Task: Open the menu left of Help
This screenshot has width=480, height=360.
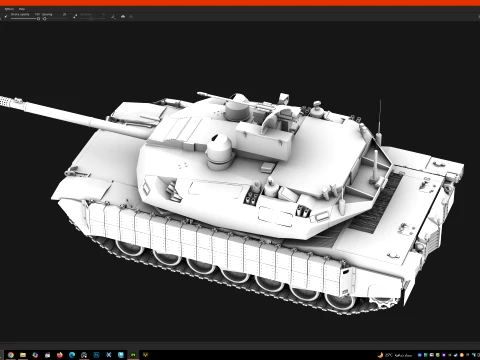Action: [9, 9]
